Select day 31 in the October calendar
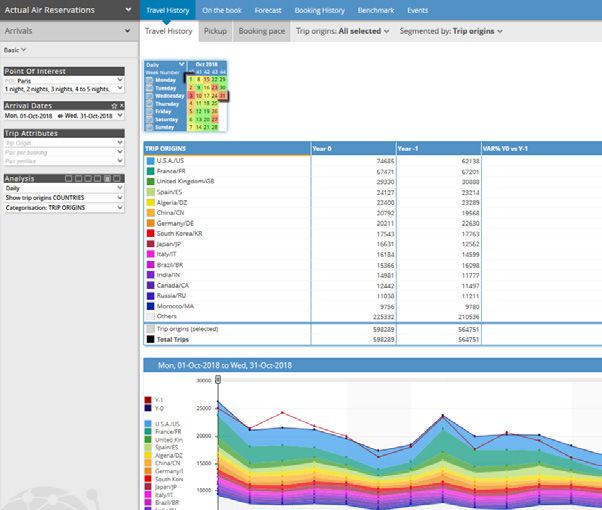Viewport: 602px width, 510px height. point(222,96)
